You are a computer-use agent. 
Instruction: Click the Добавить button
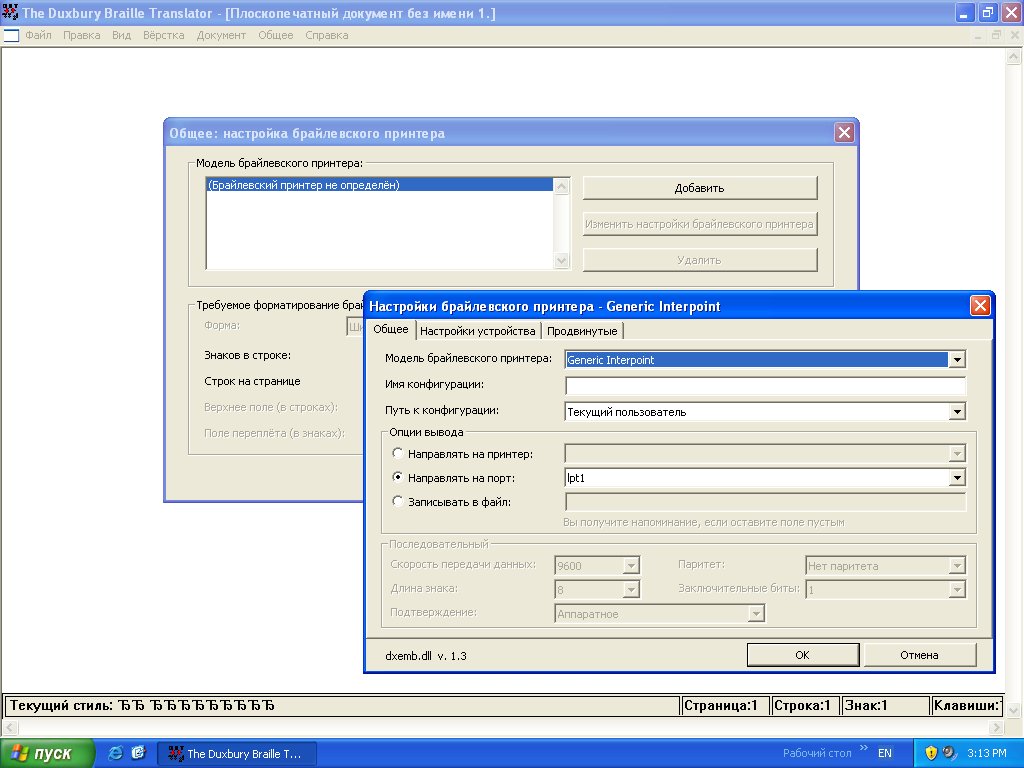point(699,188)
